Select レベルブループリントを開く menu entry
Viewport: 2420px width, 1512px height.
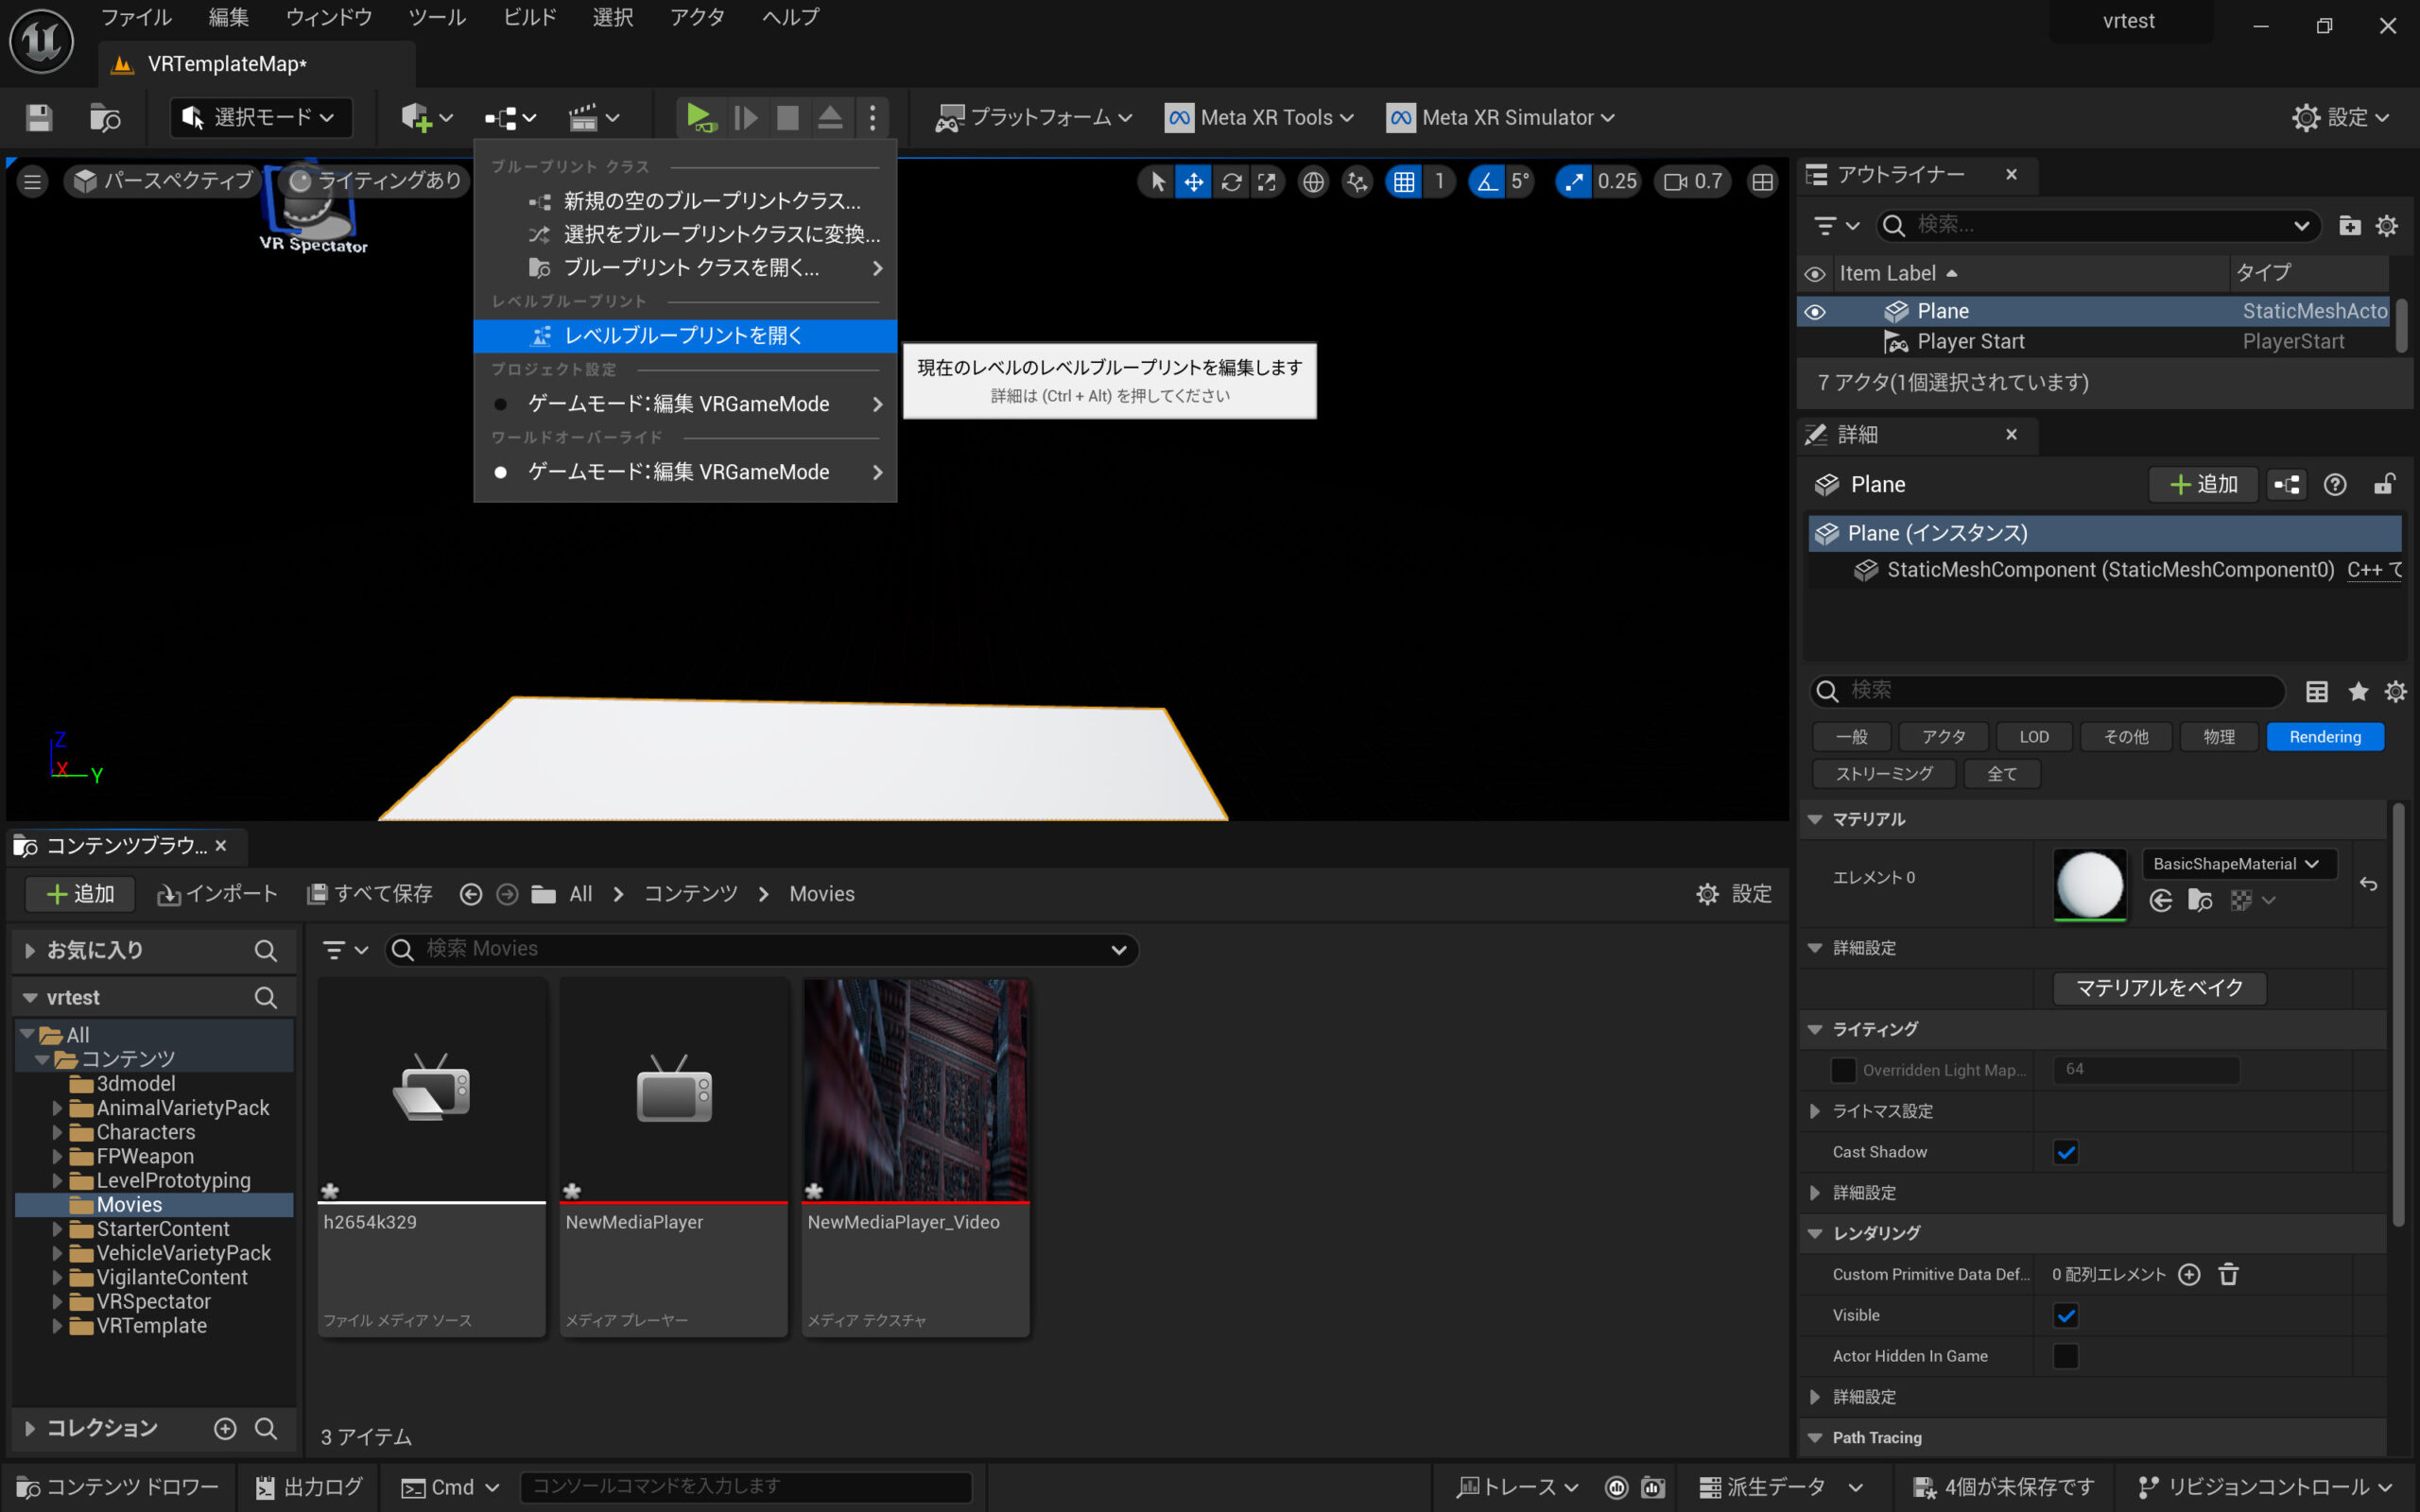click(683, 336)
